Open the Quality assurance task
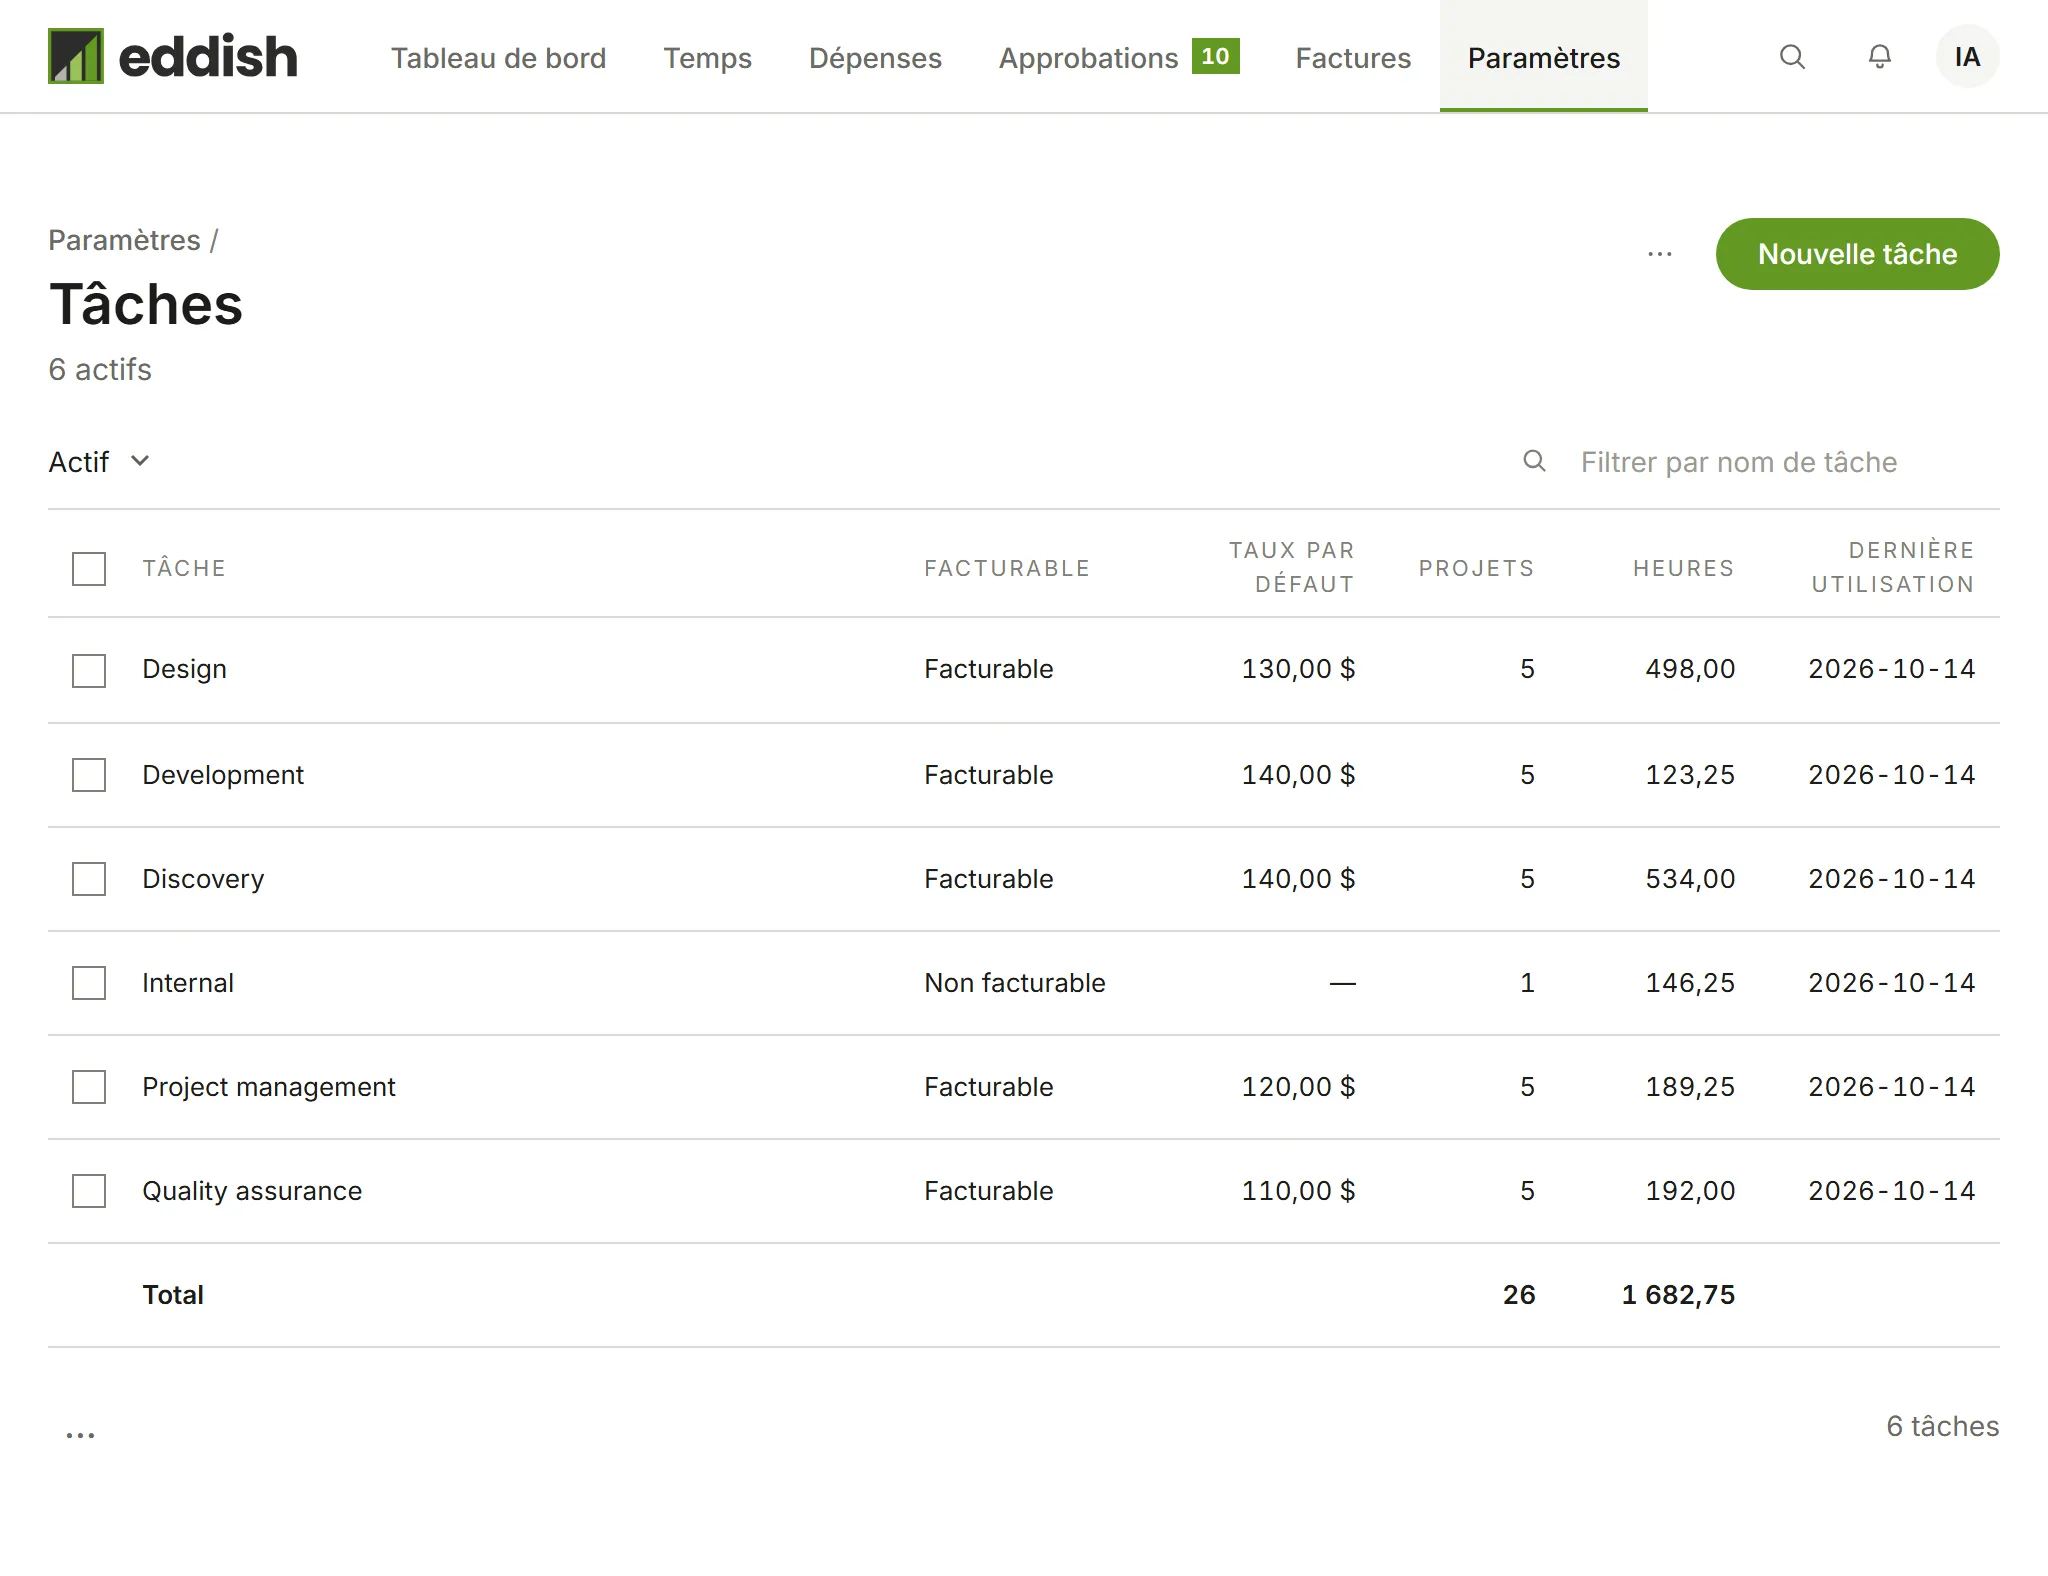This screenshot has width=2048, height=1576. pyautogui.click(x=252, y=1191)
